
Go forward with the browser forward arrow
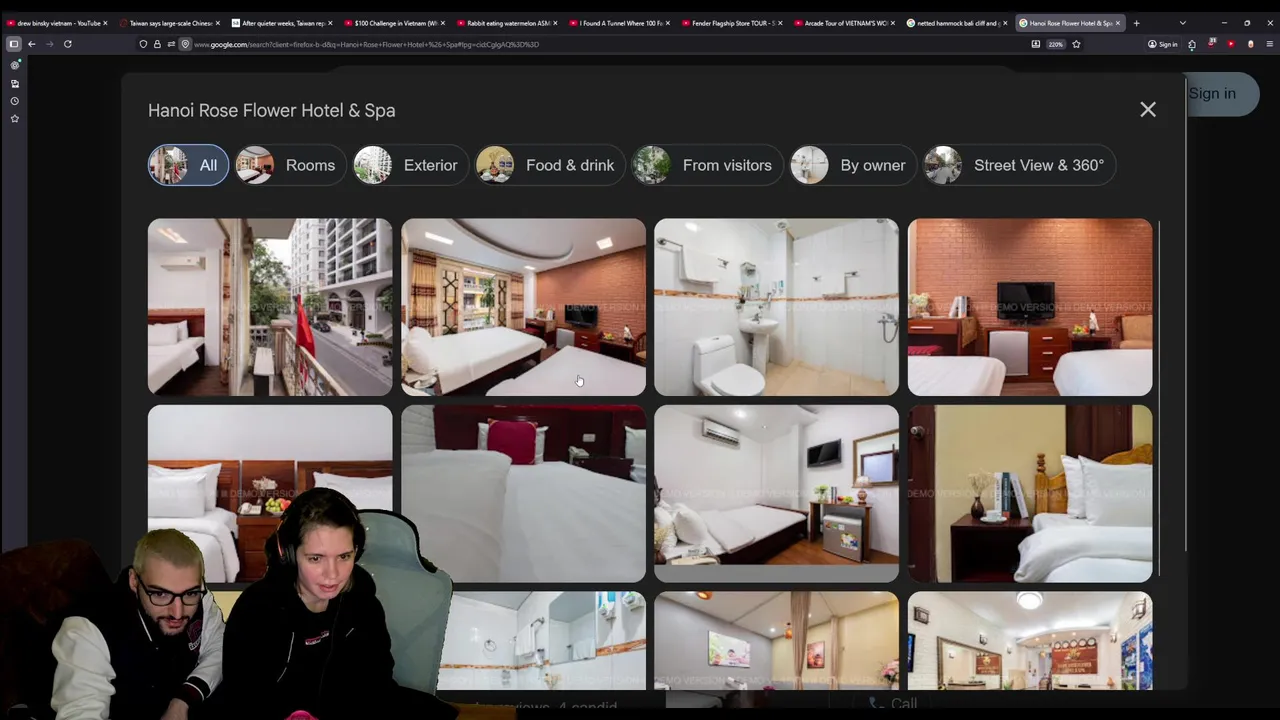coord(49,44)
